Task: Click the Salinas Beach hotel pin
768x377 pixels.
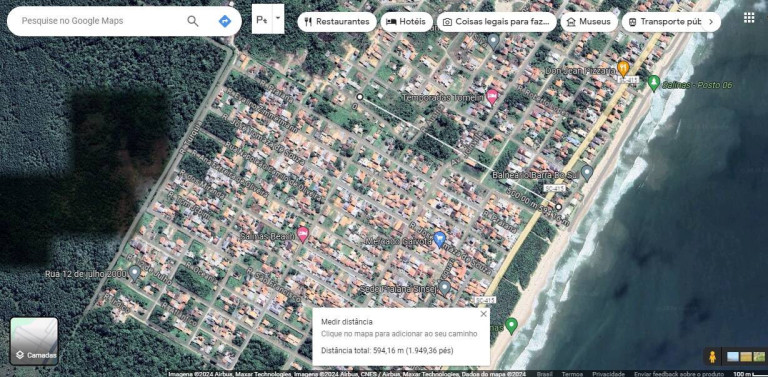Action: click(x=303, y=234)
